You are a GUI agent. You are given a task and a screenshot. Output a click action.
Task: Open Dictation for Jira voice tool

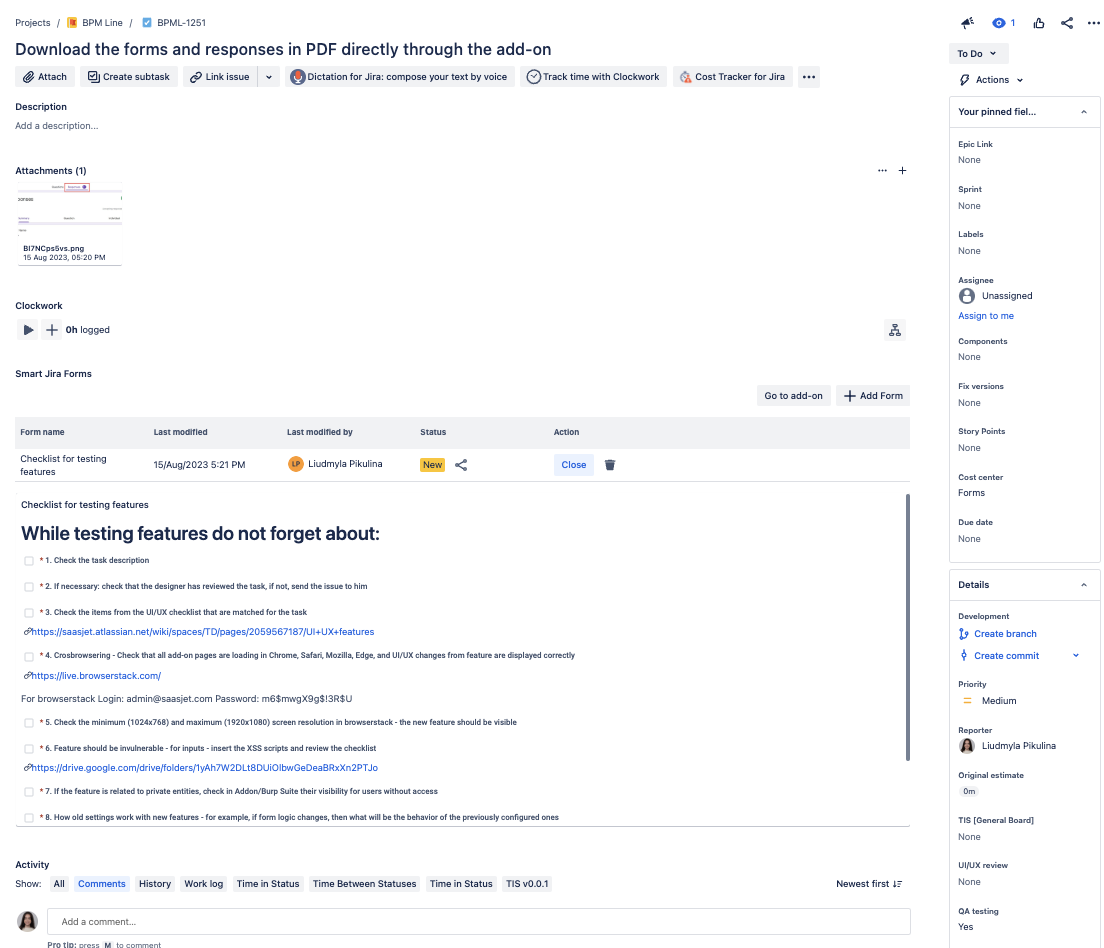pyautogui.click(x=400, y=77)
